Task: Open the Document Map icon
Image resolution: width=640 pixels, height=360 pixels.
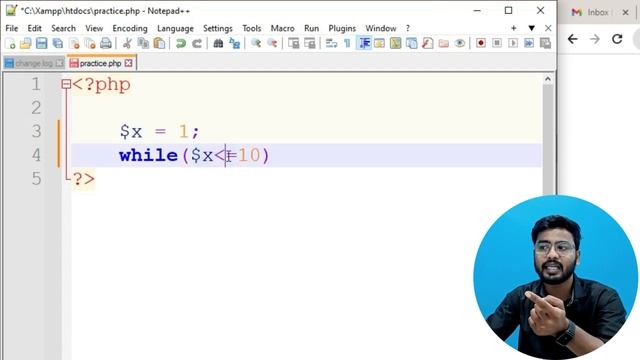Action: tap(395, 43)
